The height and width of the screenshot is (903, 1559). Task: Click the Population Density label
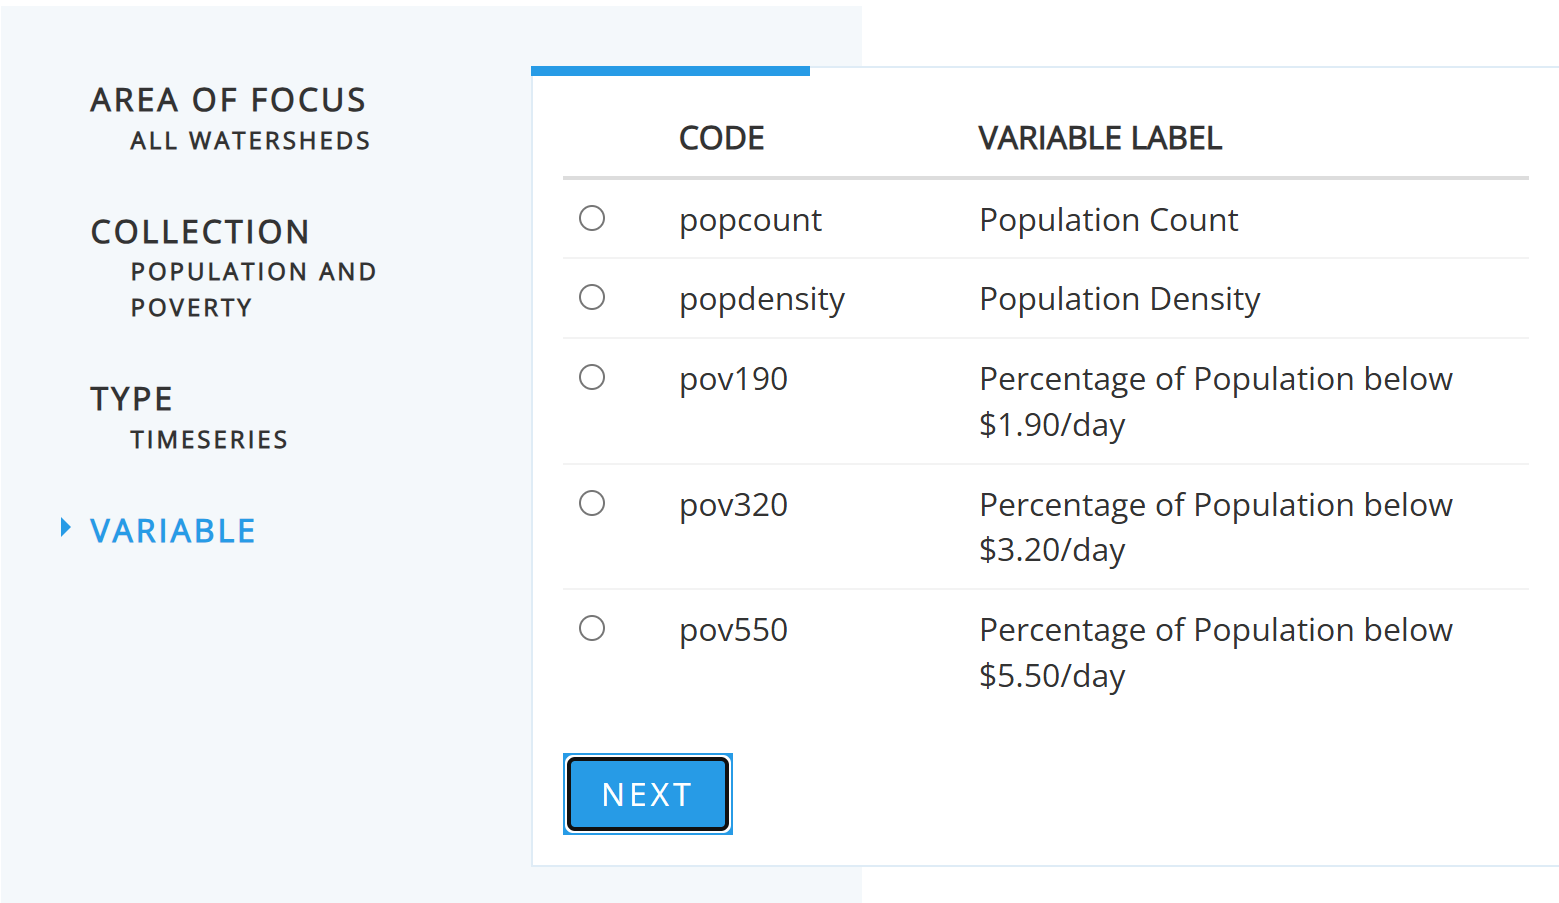coord(1119,299)
